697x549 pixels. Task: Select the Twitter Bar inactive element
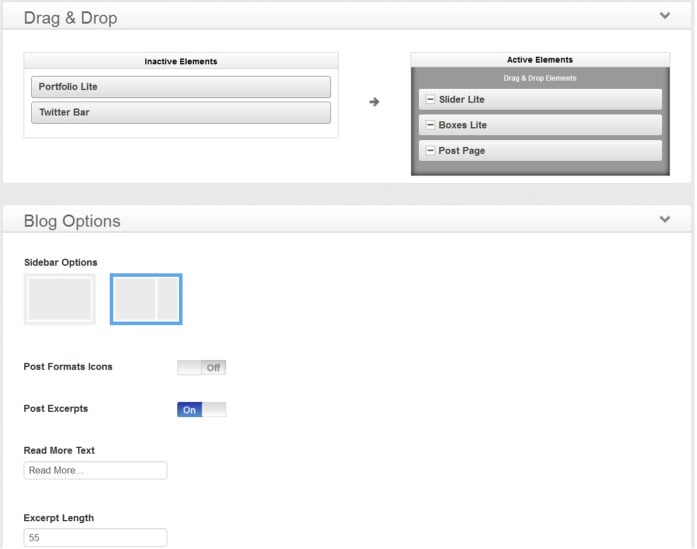coord(181,112)
